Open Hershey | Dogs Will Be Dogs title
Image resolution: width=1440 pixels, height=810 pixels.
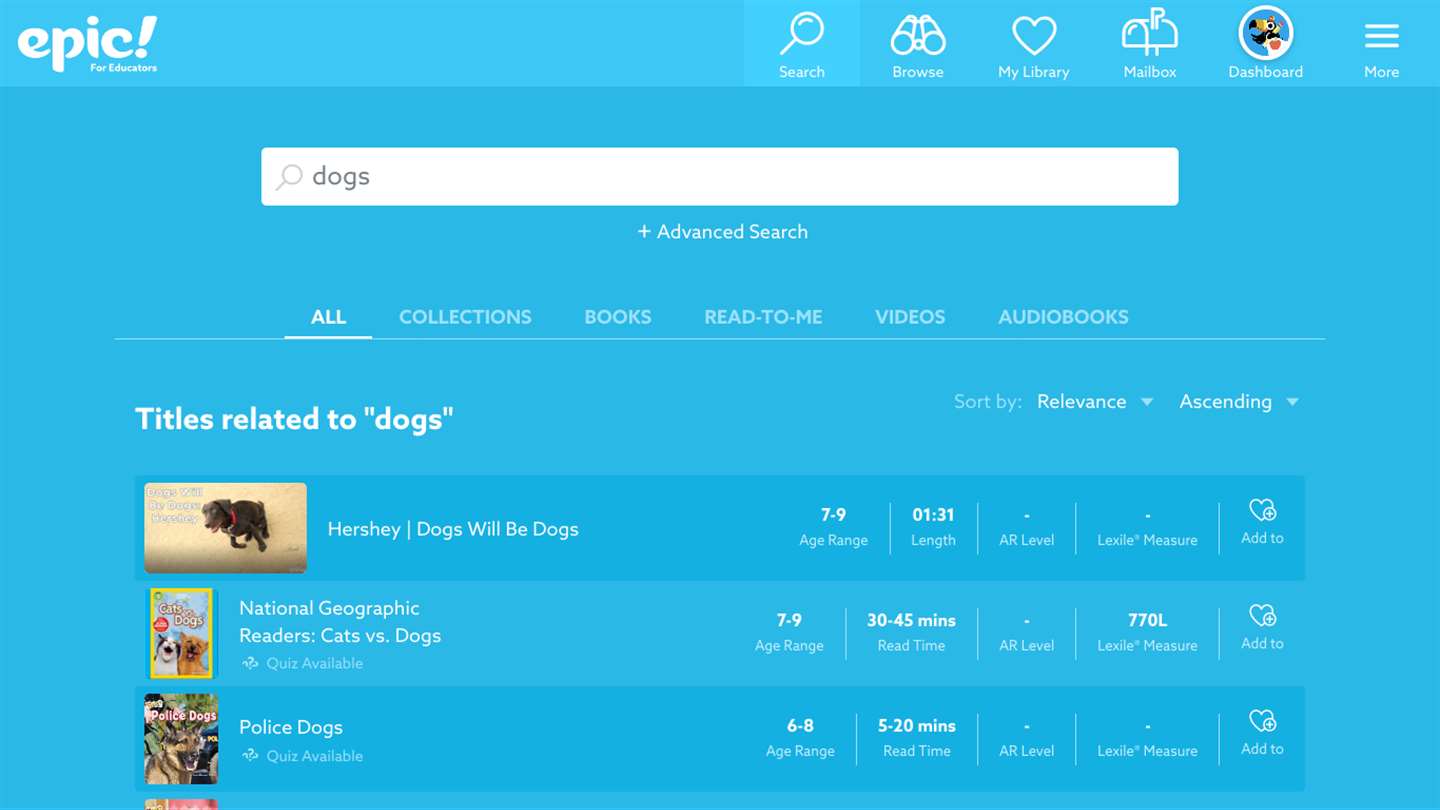[x=453, y=529]
